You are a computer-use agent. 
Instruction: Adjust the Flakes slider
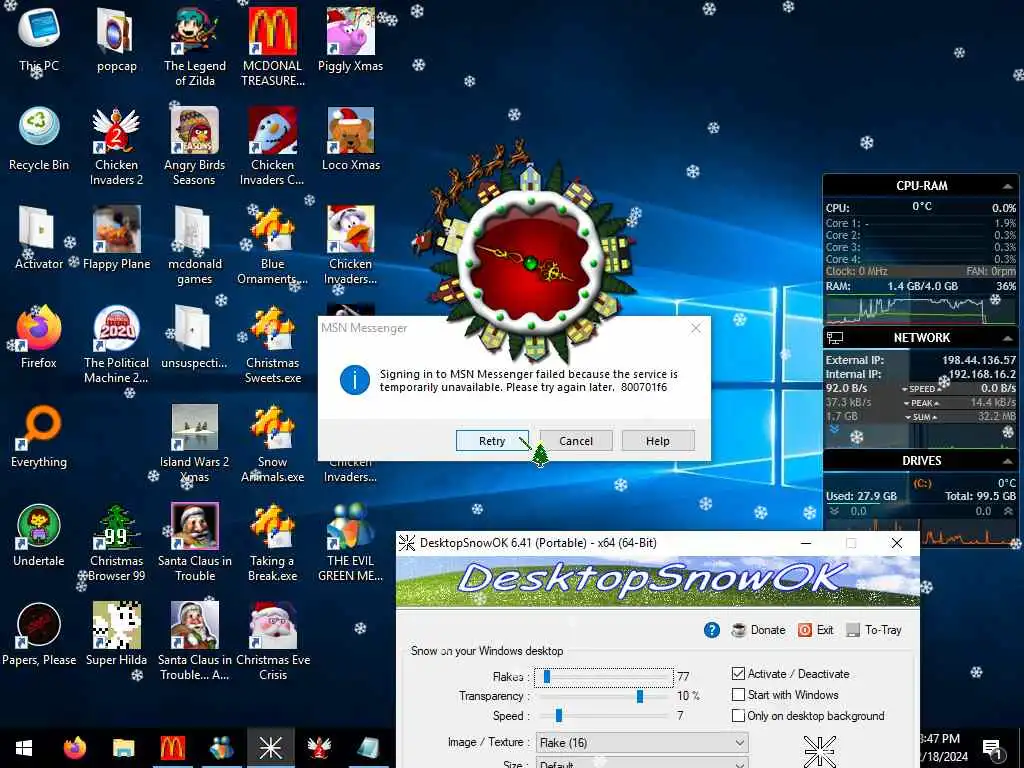[x=603, y=677]
